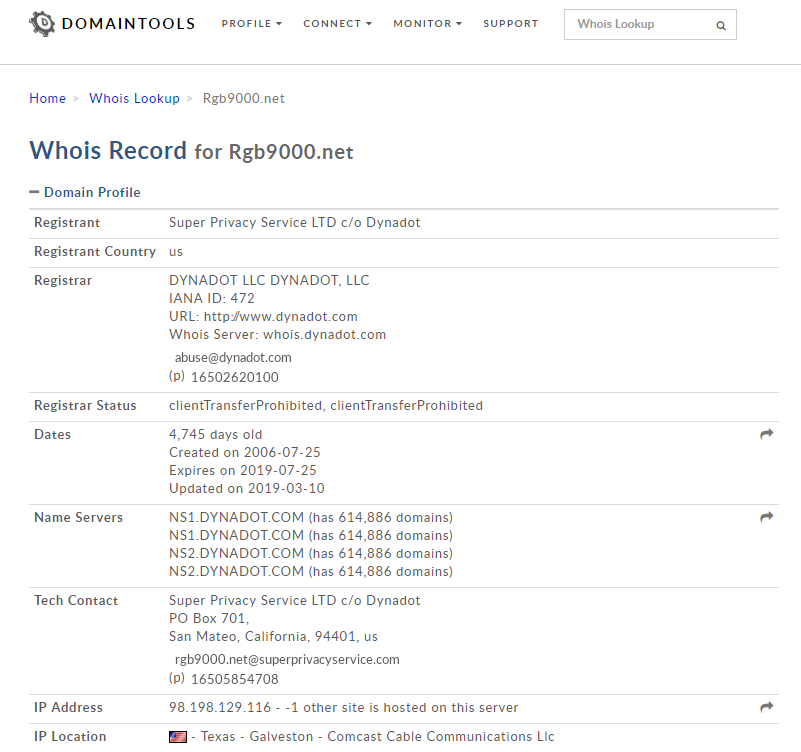Click share arrow in Name Servers row
Image resolution: width=801 pixels, height=752 pixels.
[767, 517]
